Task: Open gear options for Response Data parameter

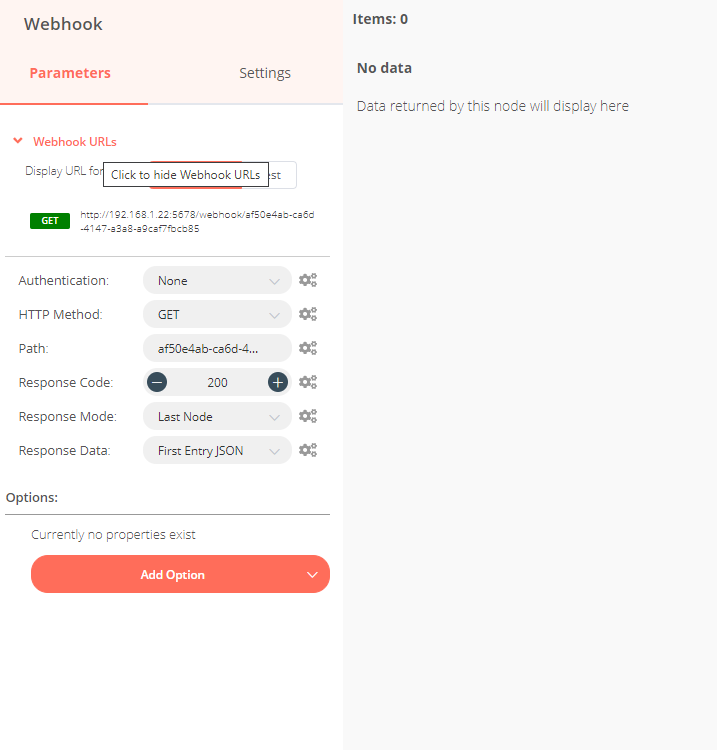Action: (308, 451)
